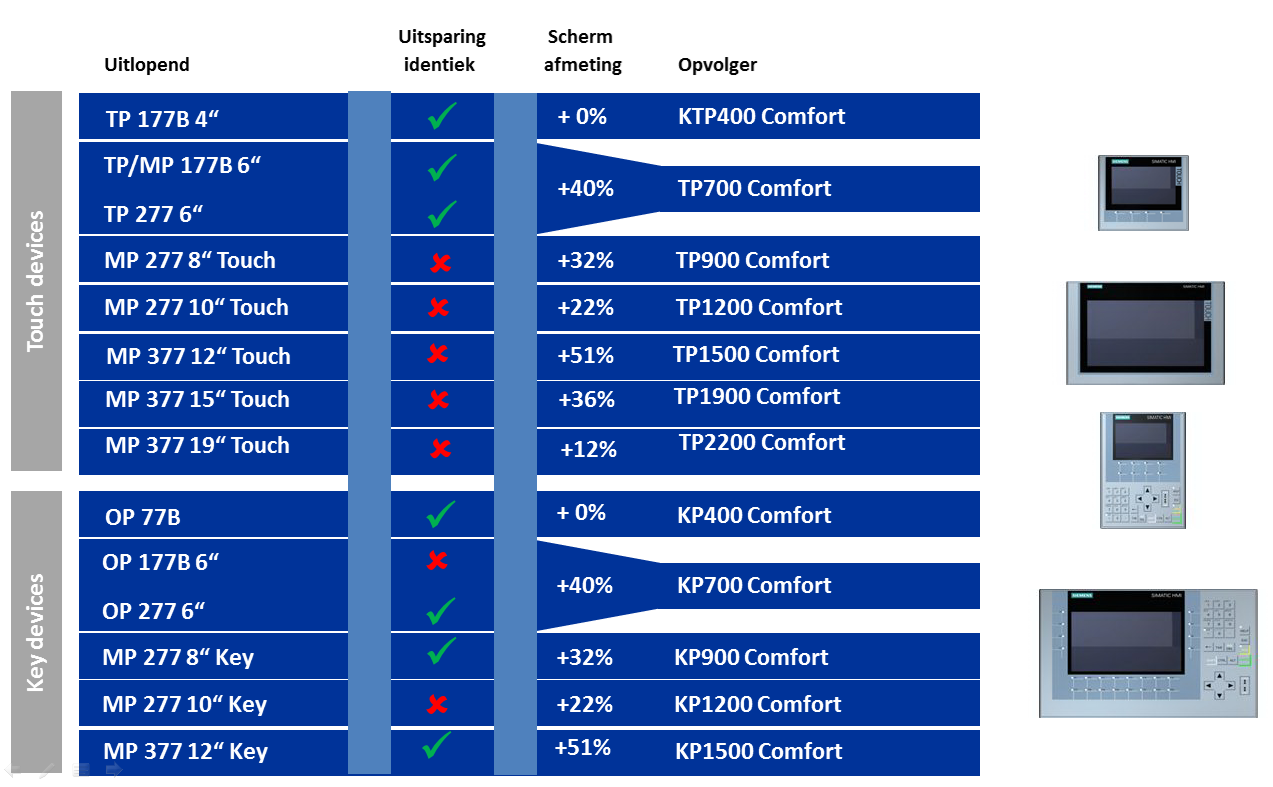Select the vertical "Key devices" label

[36, 632]
